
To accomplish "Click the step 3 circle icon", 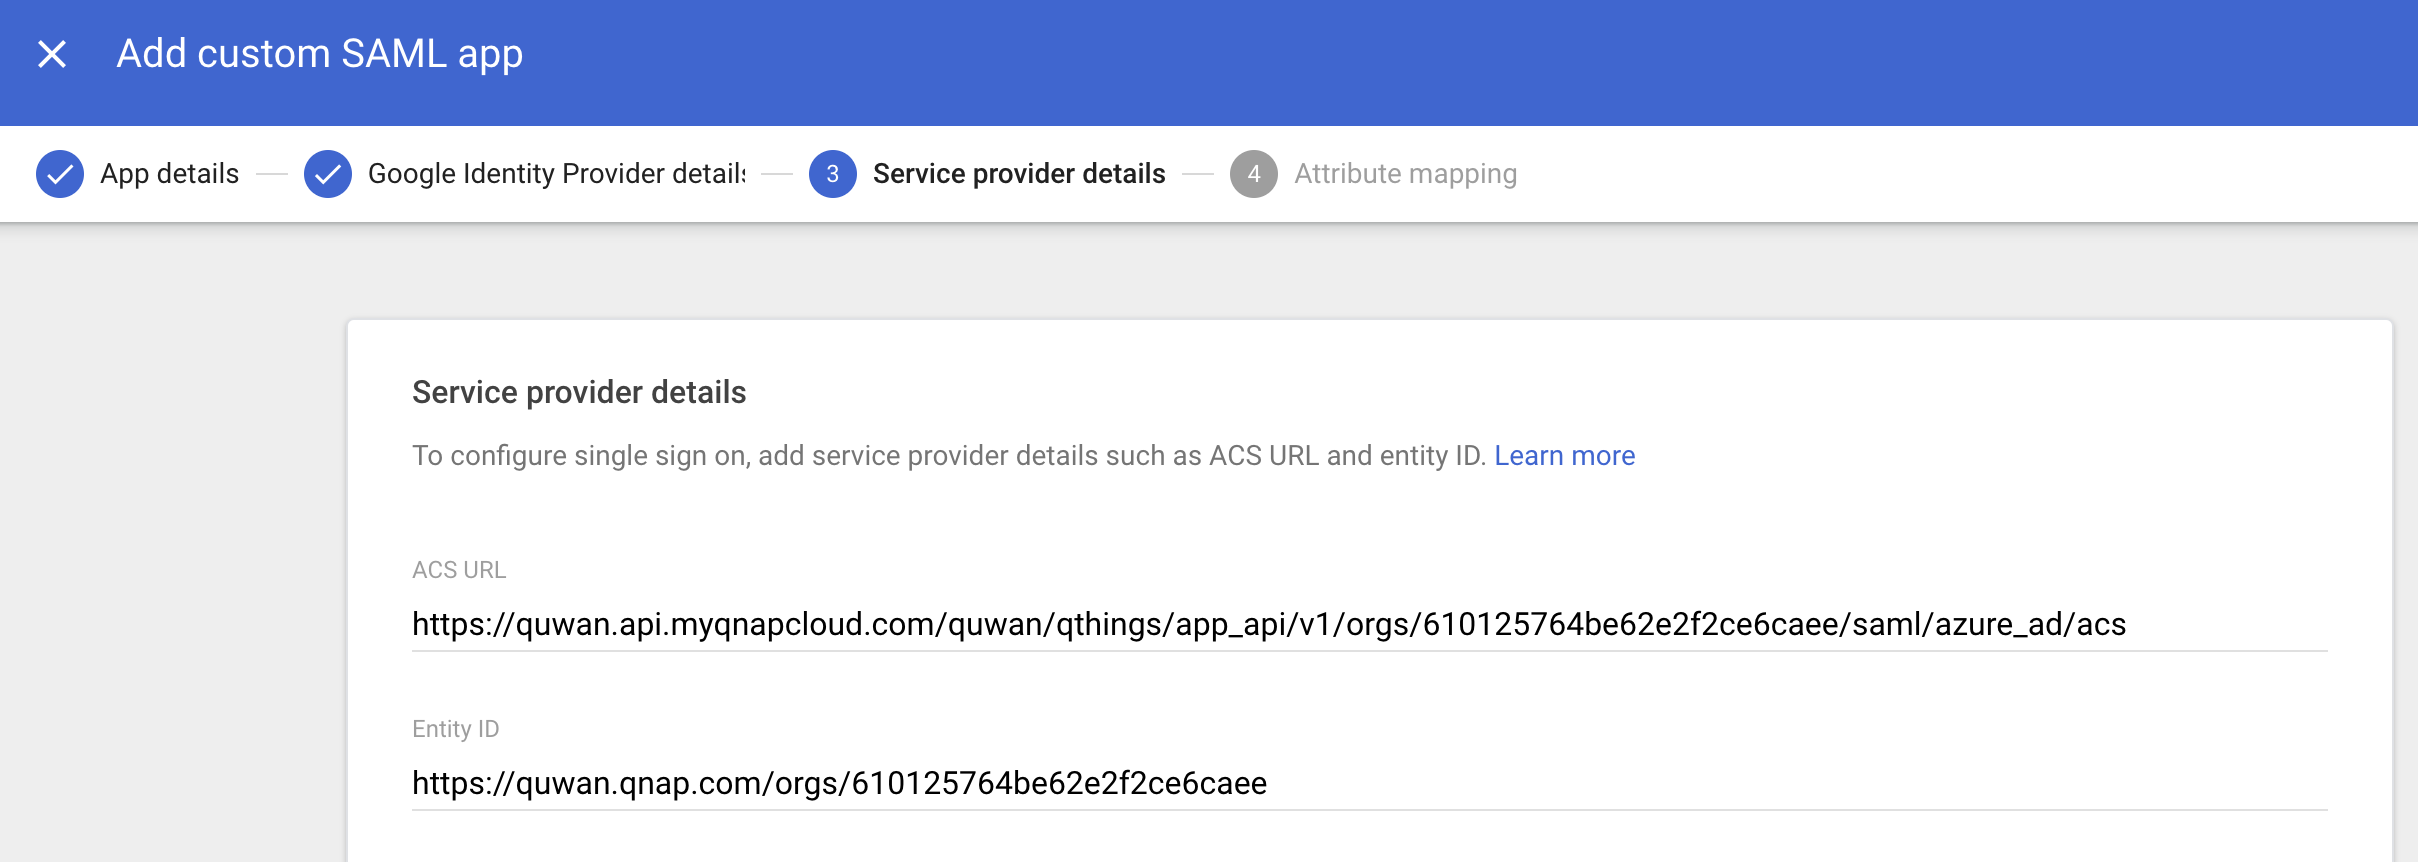I will [x=833, y=174].
